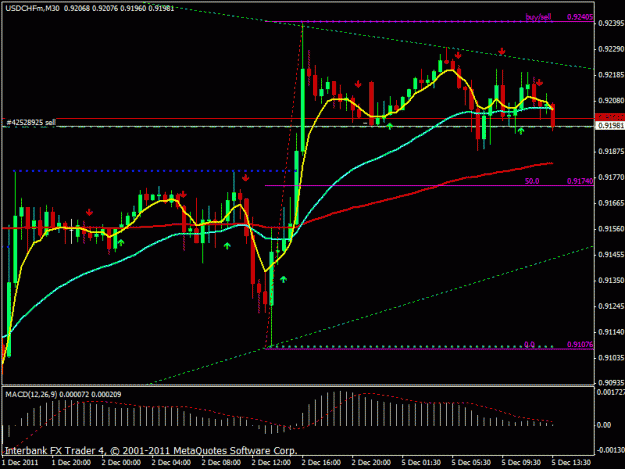Viewport: 625px width, 469px height.
Task: Click the 0.91560 price axis label
Action: (611, 229)
